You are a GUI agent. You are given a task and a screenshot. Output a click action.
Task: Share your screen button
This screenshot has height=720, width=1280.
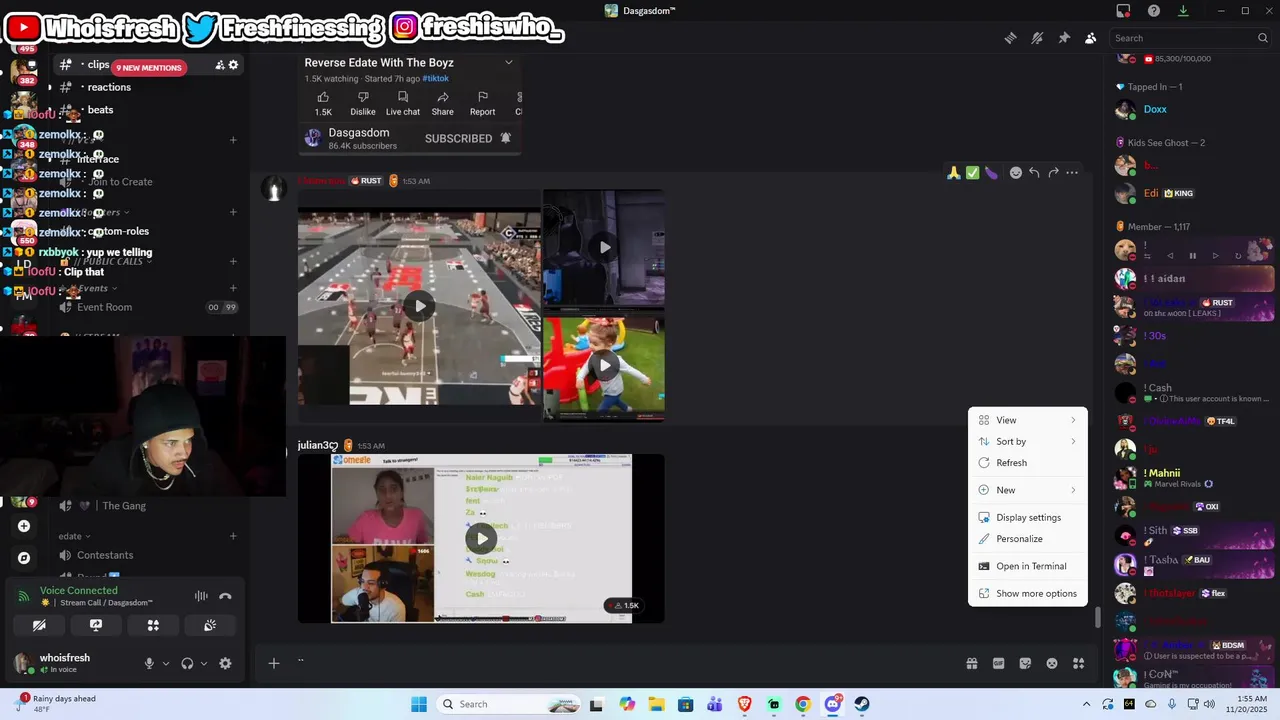[96, 625]
